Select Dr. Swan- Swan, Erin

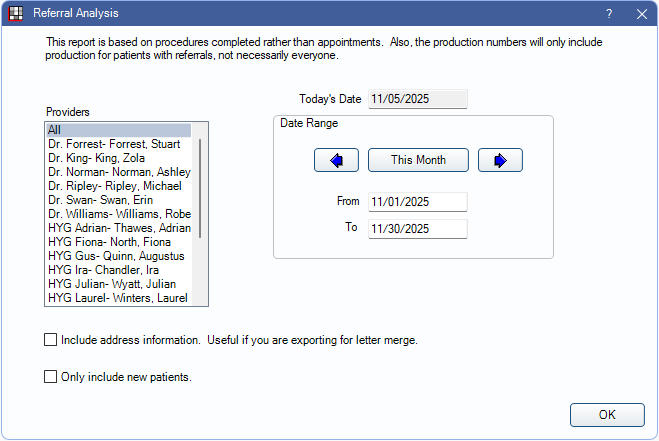pos(118,200)
